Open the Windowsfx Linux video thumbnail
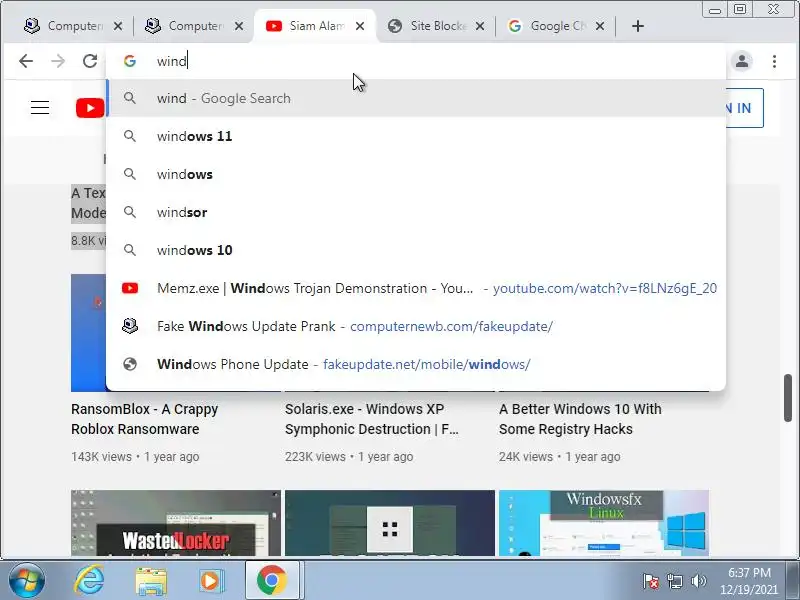Screen dimensions: 800x600 604,523
